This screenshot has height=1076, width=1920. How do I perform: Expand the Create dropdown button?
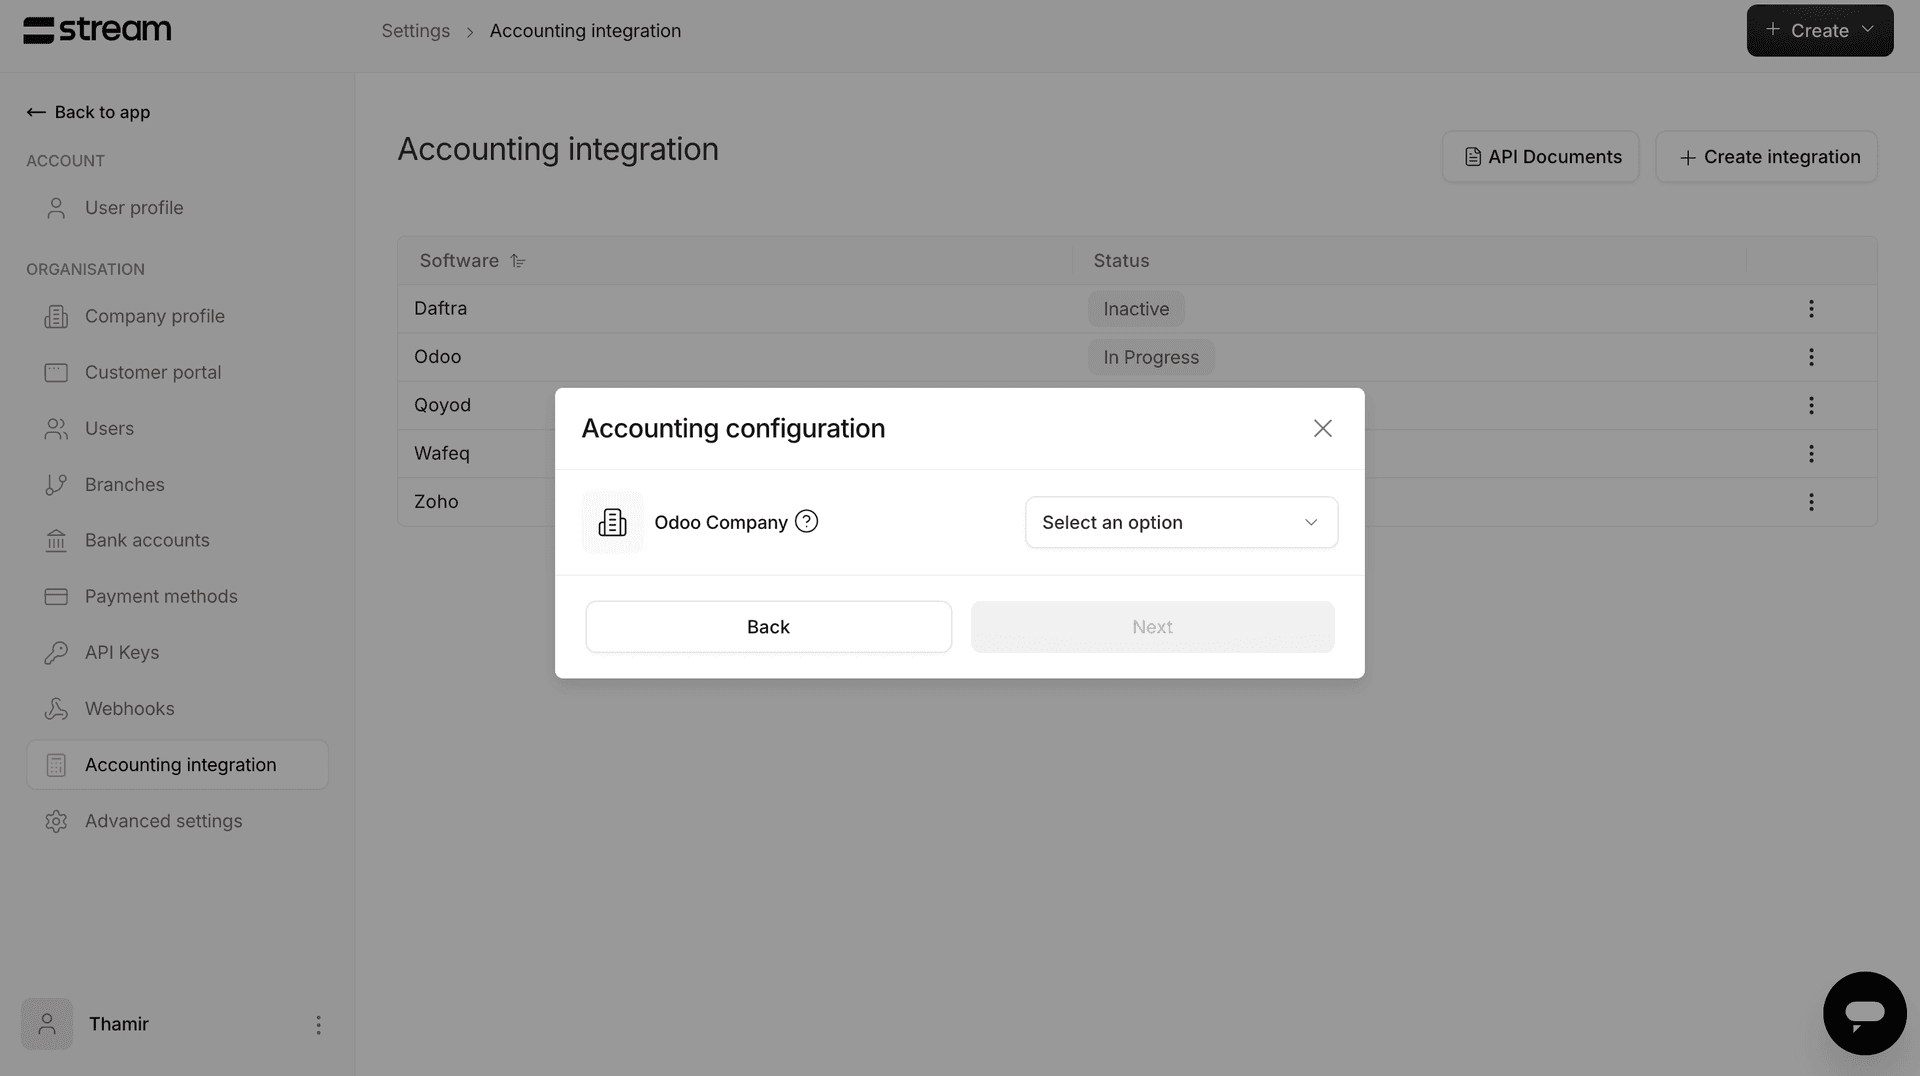coord(1819,30)
